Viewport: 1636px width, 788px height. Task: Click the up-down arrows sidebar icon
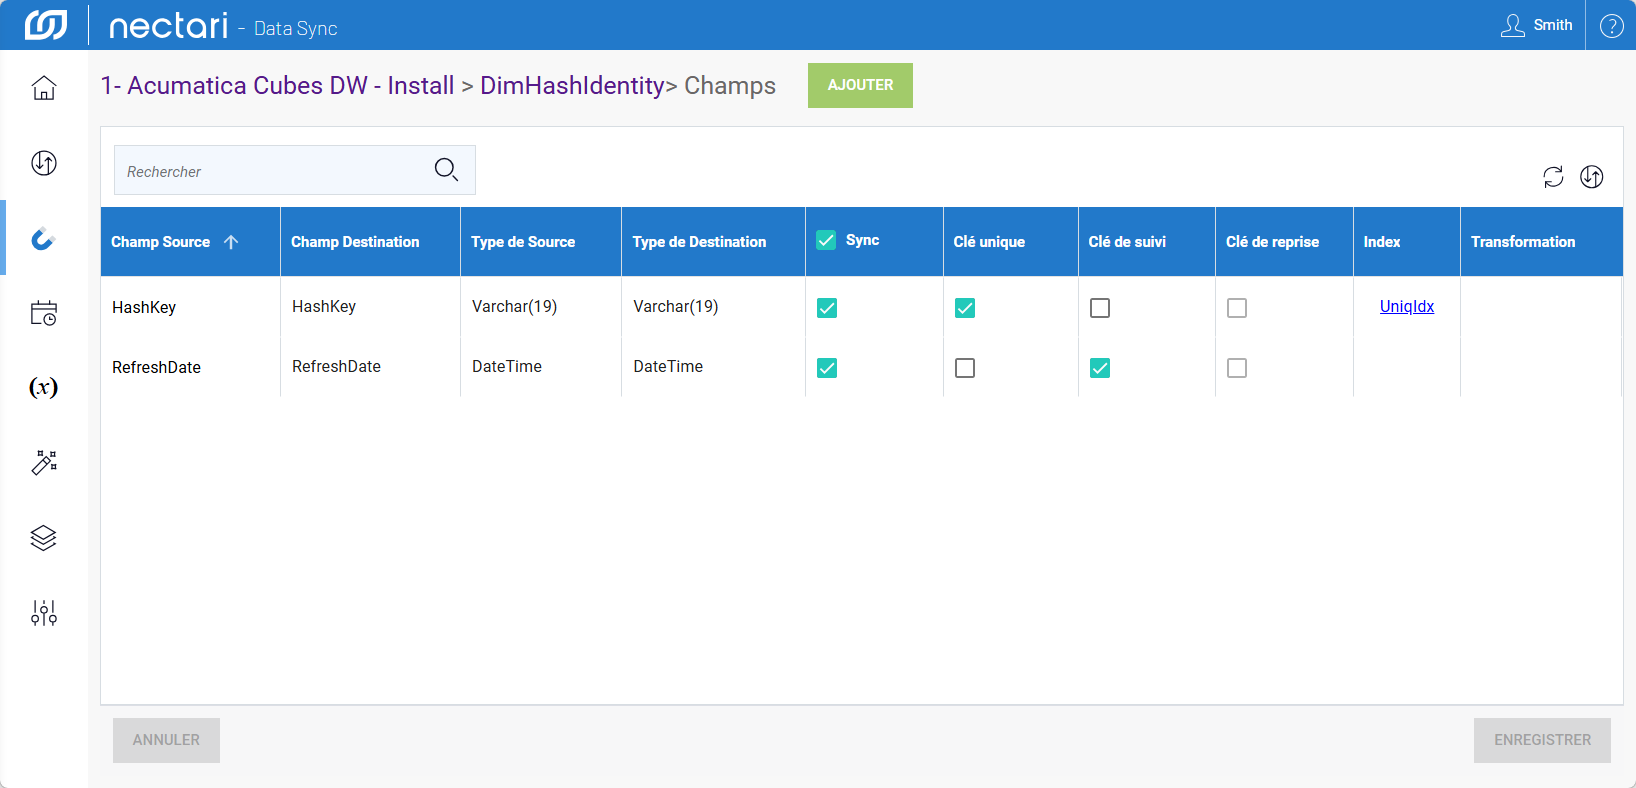click(44, 163)
